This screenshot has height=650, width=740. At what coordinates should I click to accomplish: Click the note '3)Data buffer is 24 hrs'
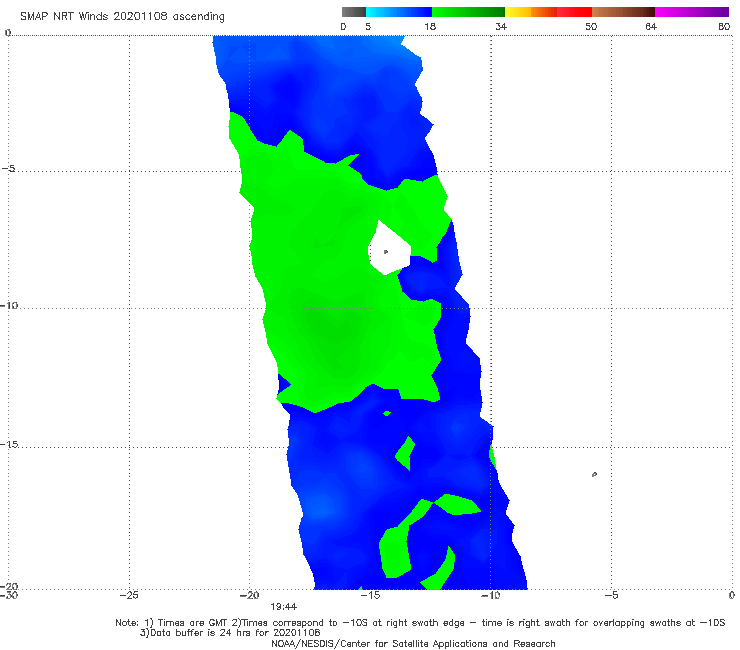(230, 633)
